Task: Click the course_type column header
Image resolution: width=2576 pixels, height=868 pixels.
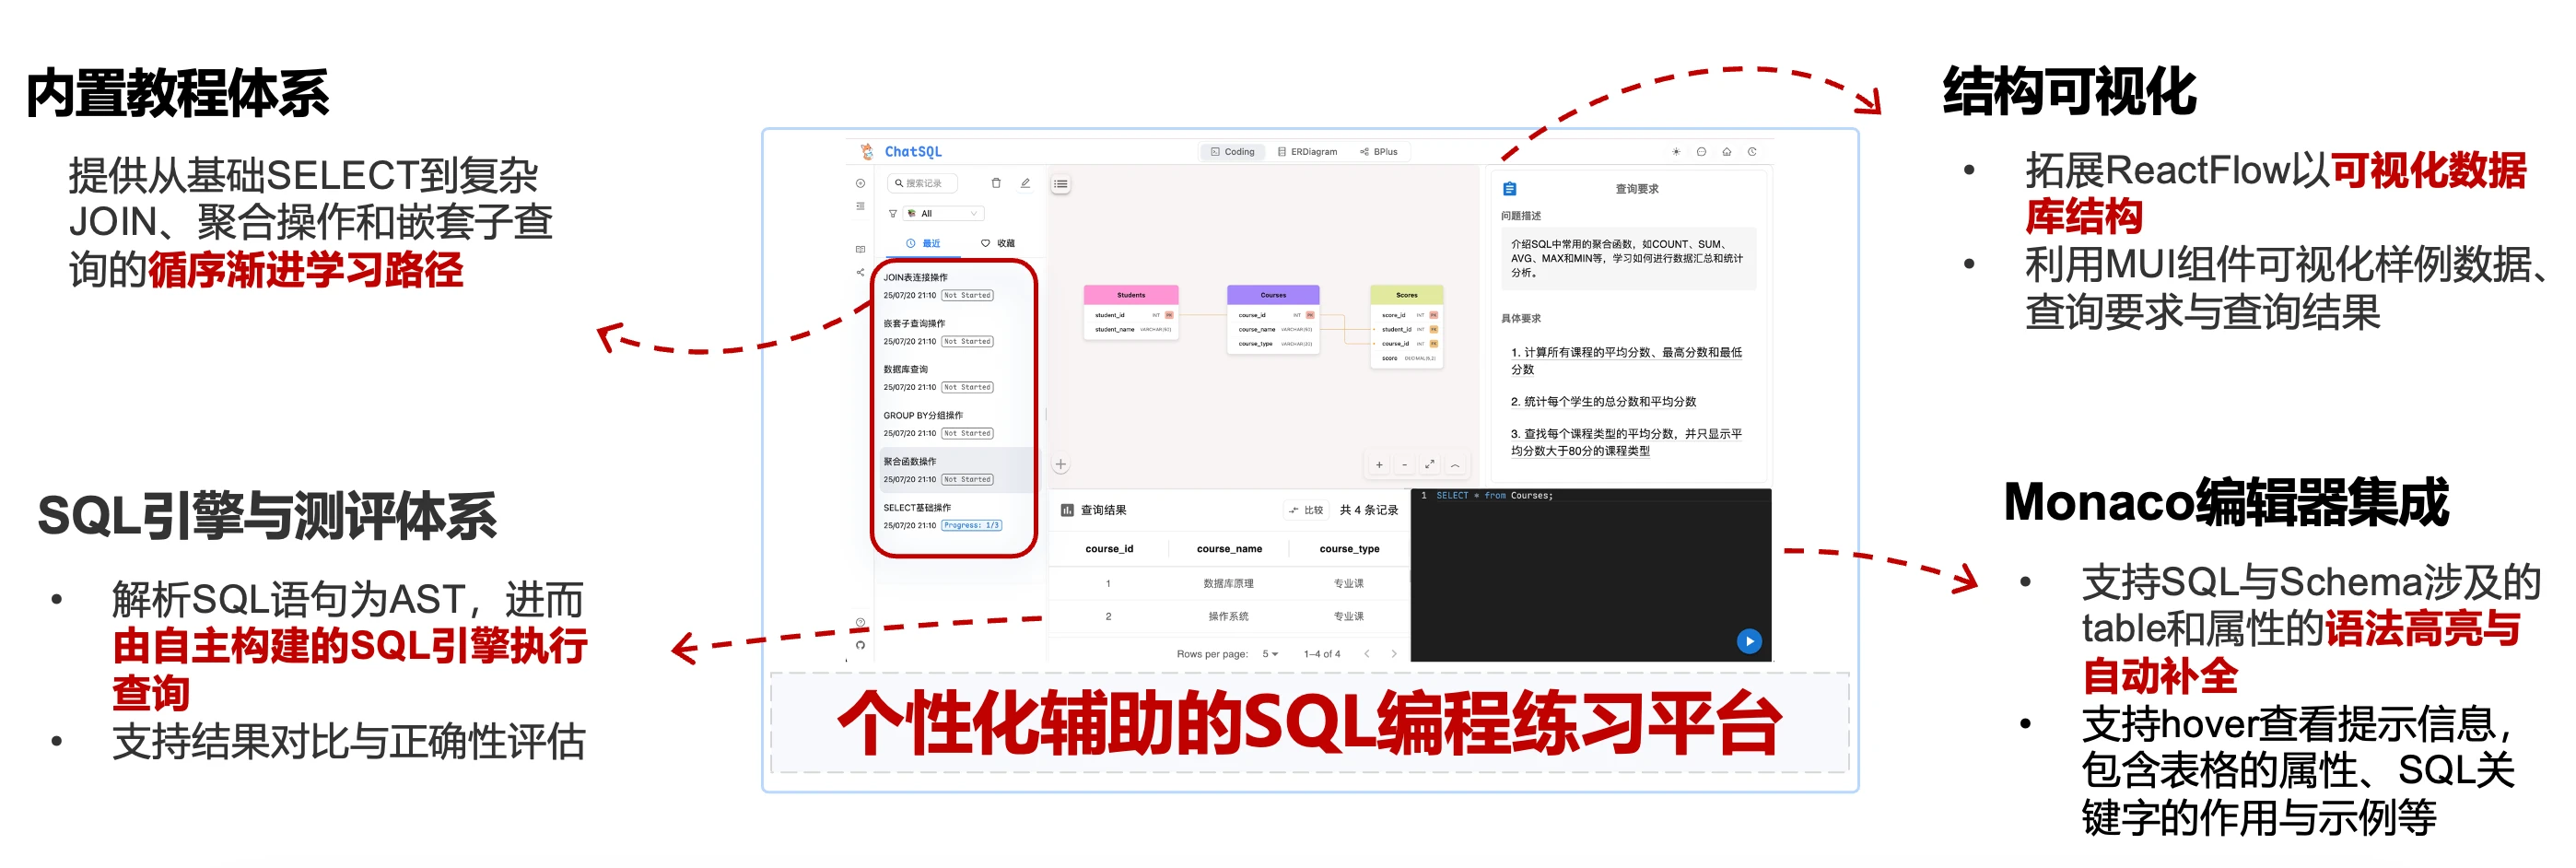Action: (x=1349, y=549)
